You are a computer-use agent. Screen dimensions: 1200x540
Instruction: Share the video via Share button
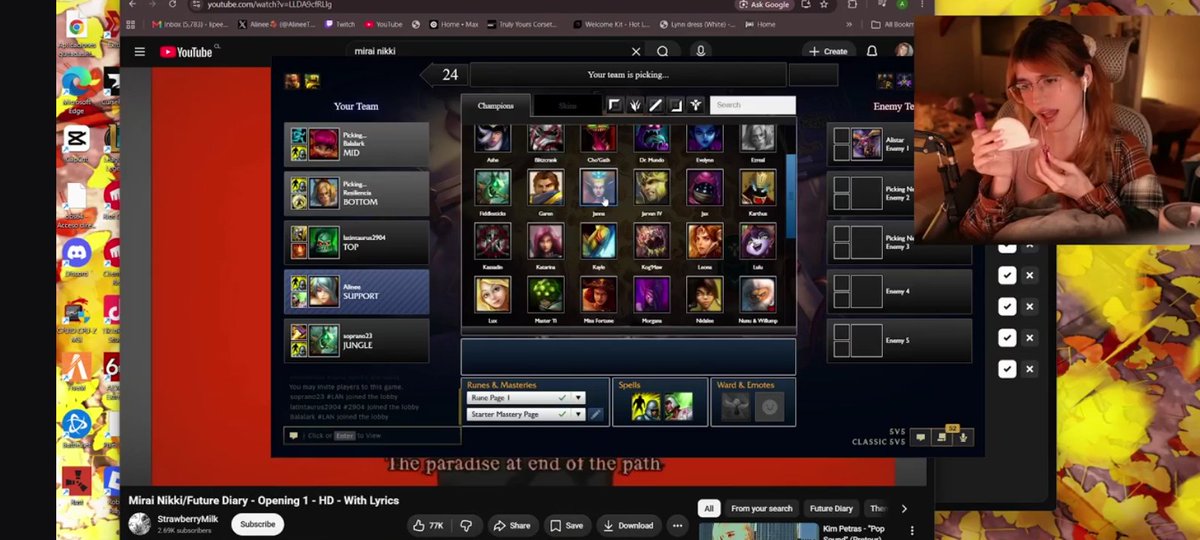(x=512, y=525)
